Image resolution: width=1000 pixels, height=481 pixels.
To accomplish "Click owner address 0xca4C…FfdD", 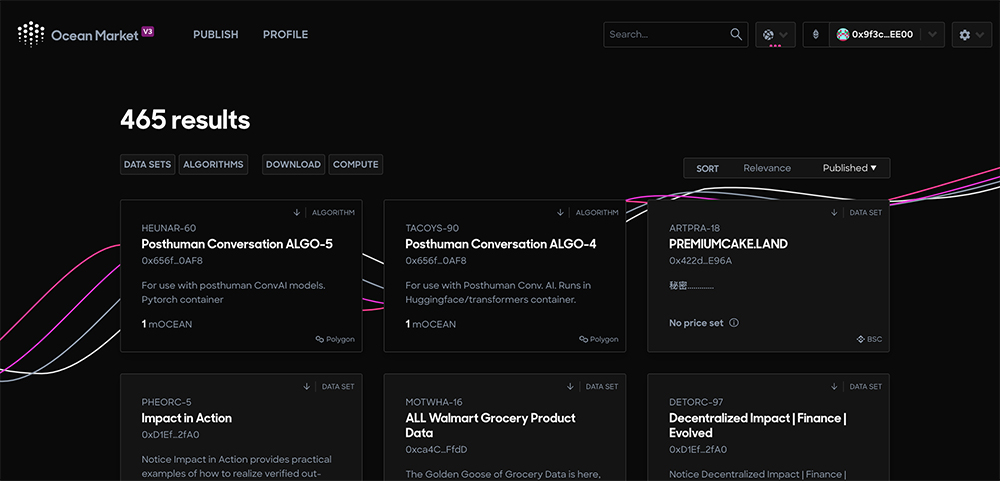I will 436,449.
